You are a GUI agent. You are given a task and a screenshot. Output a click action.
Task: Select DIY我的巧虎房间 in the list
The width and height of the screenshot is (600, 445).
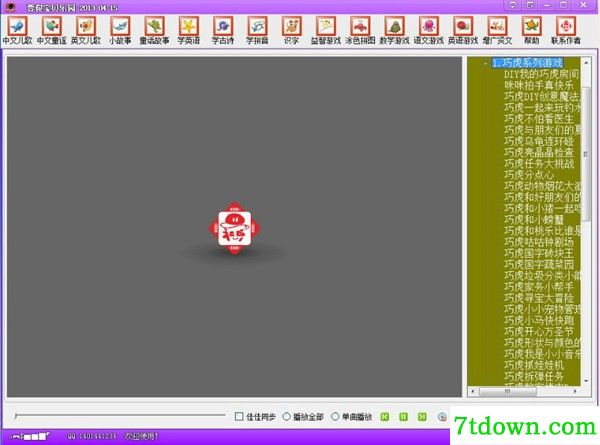click(x=541, y=74)
